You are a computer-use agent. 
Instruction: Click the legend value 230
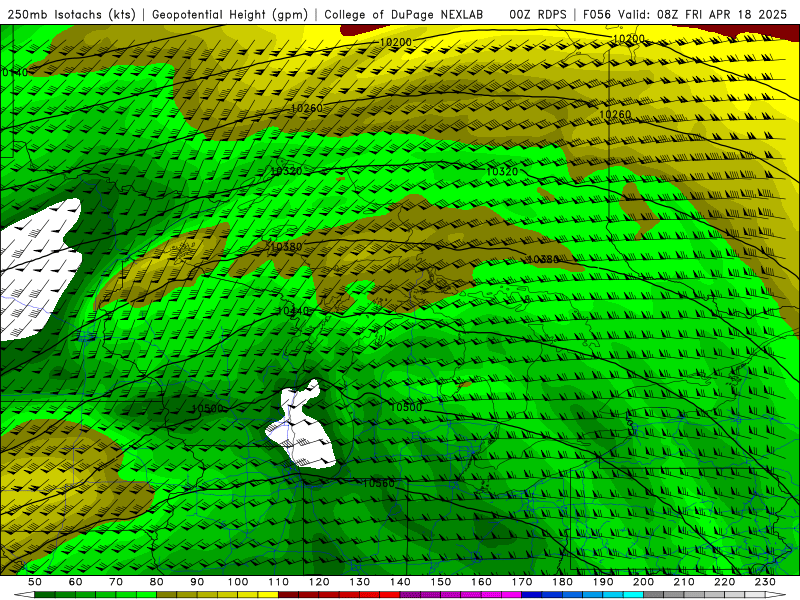tap(765, 582)
